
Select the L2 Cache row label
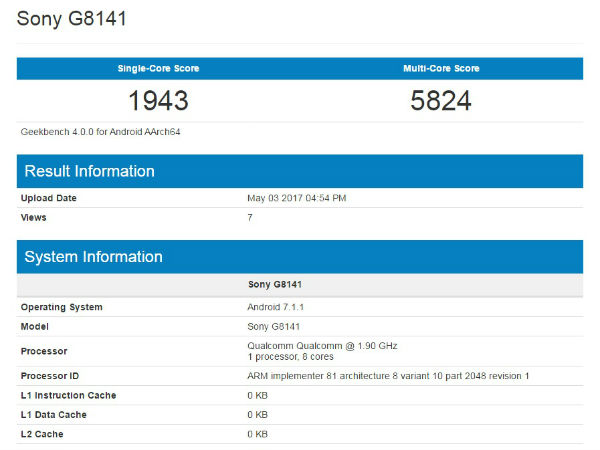[x=44, y=433]
